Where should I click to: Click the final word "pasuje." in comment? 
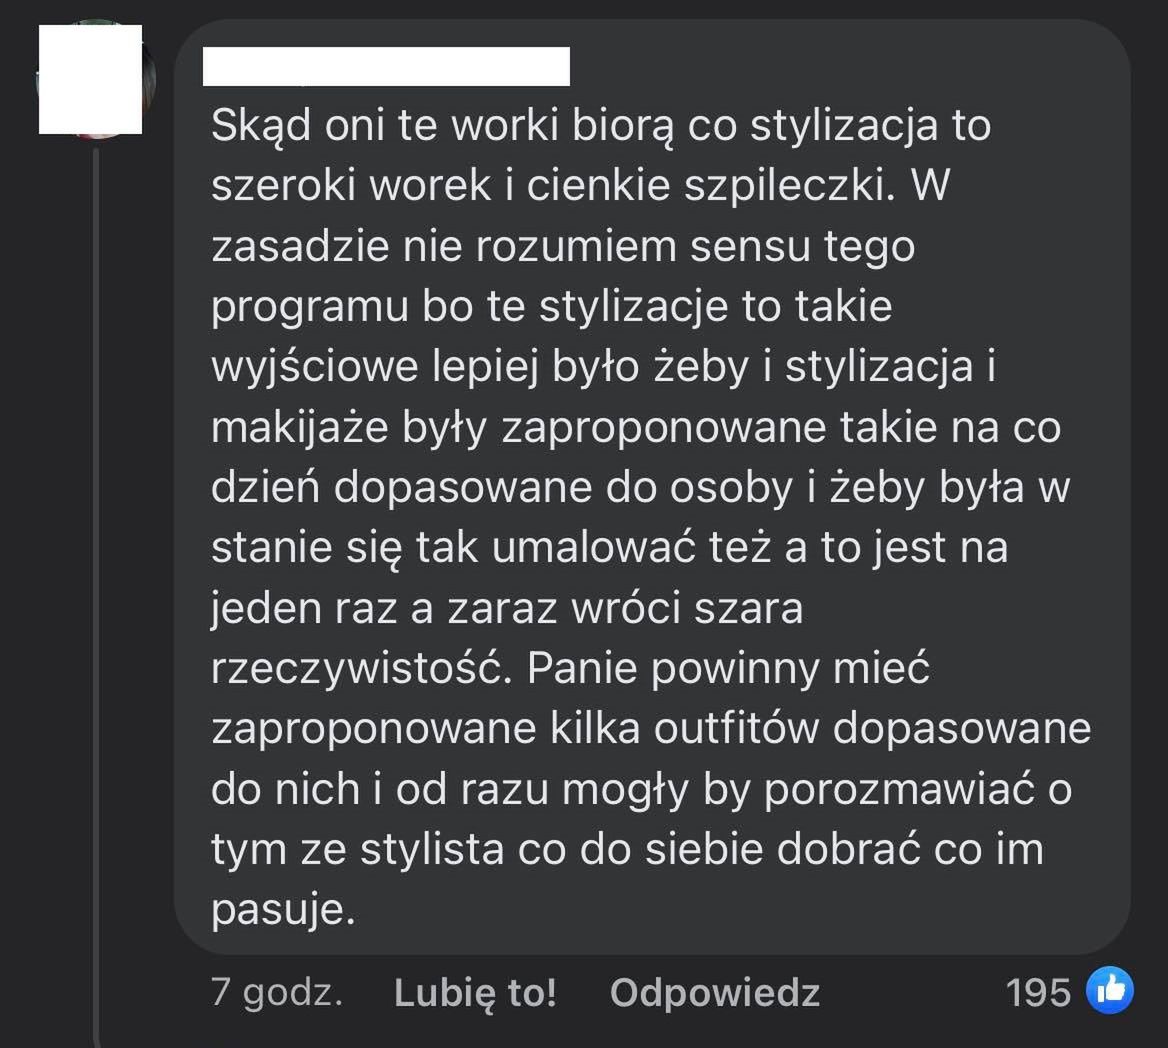point(283,909)
